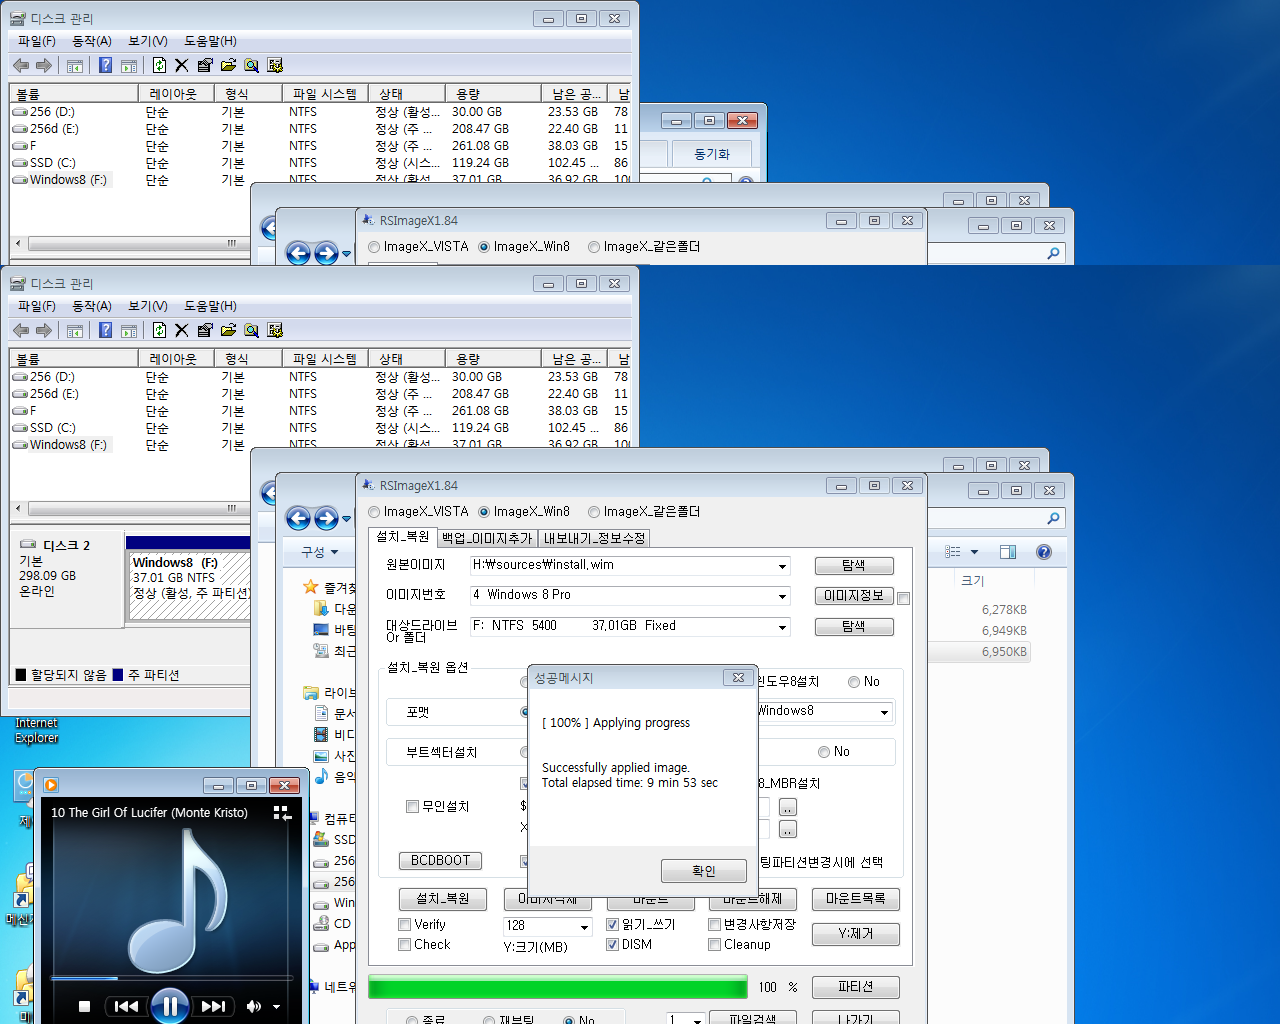Click search magnifier in lower Explorer window
Screen dimensions: 1280x1024
click(1053, 518)
